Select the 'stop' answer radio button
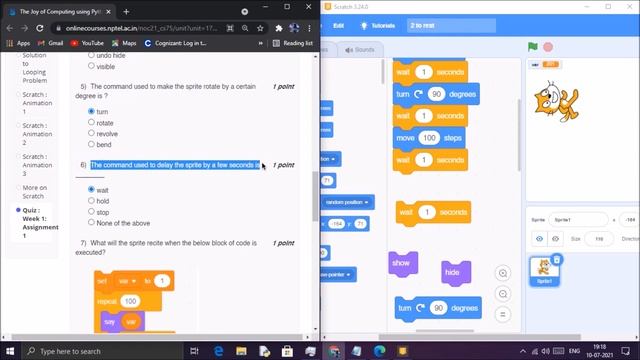Screen dimensions: 640x360 point(91,211)
